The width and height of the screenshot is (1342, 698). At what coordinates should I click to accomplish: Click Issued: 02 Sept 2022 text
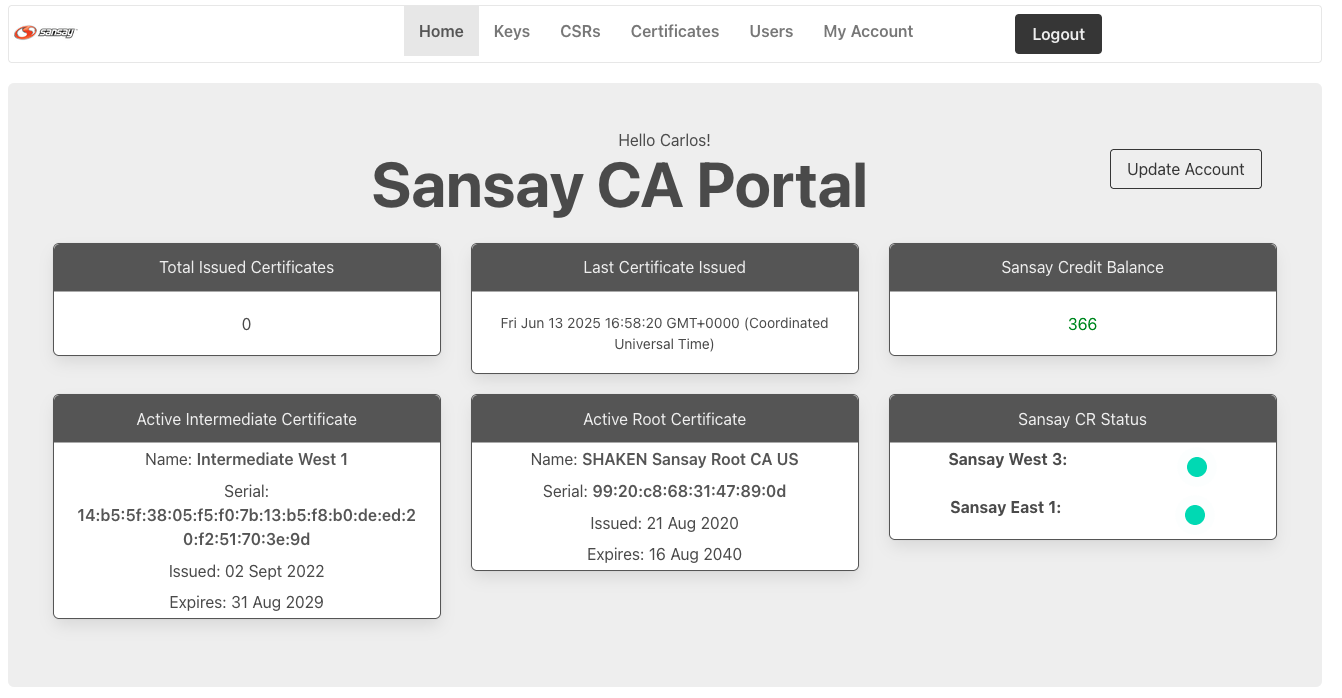247,571
